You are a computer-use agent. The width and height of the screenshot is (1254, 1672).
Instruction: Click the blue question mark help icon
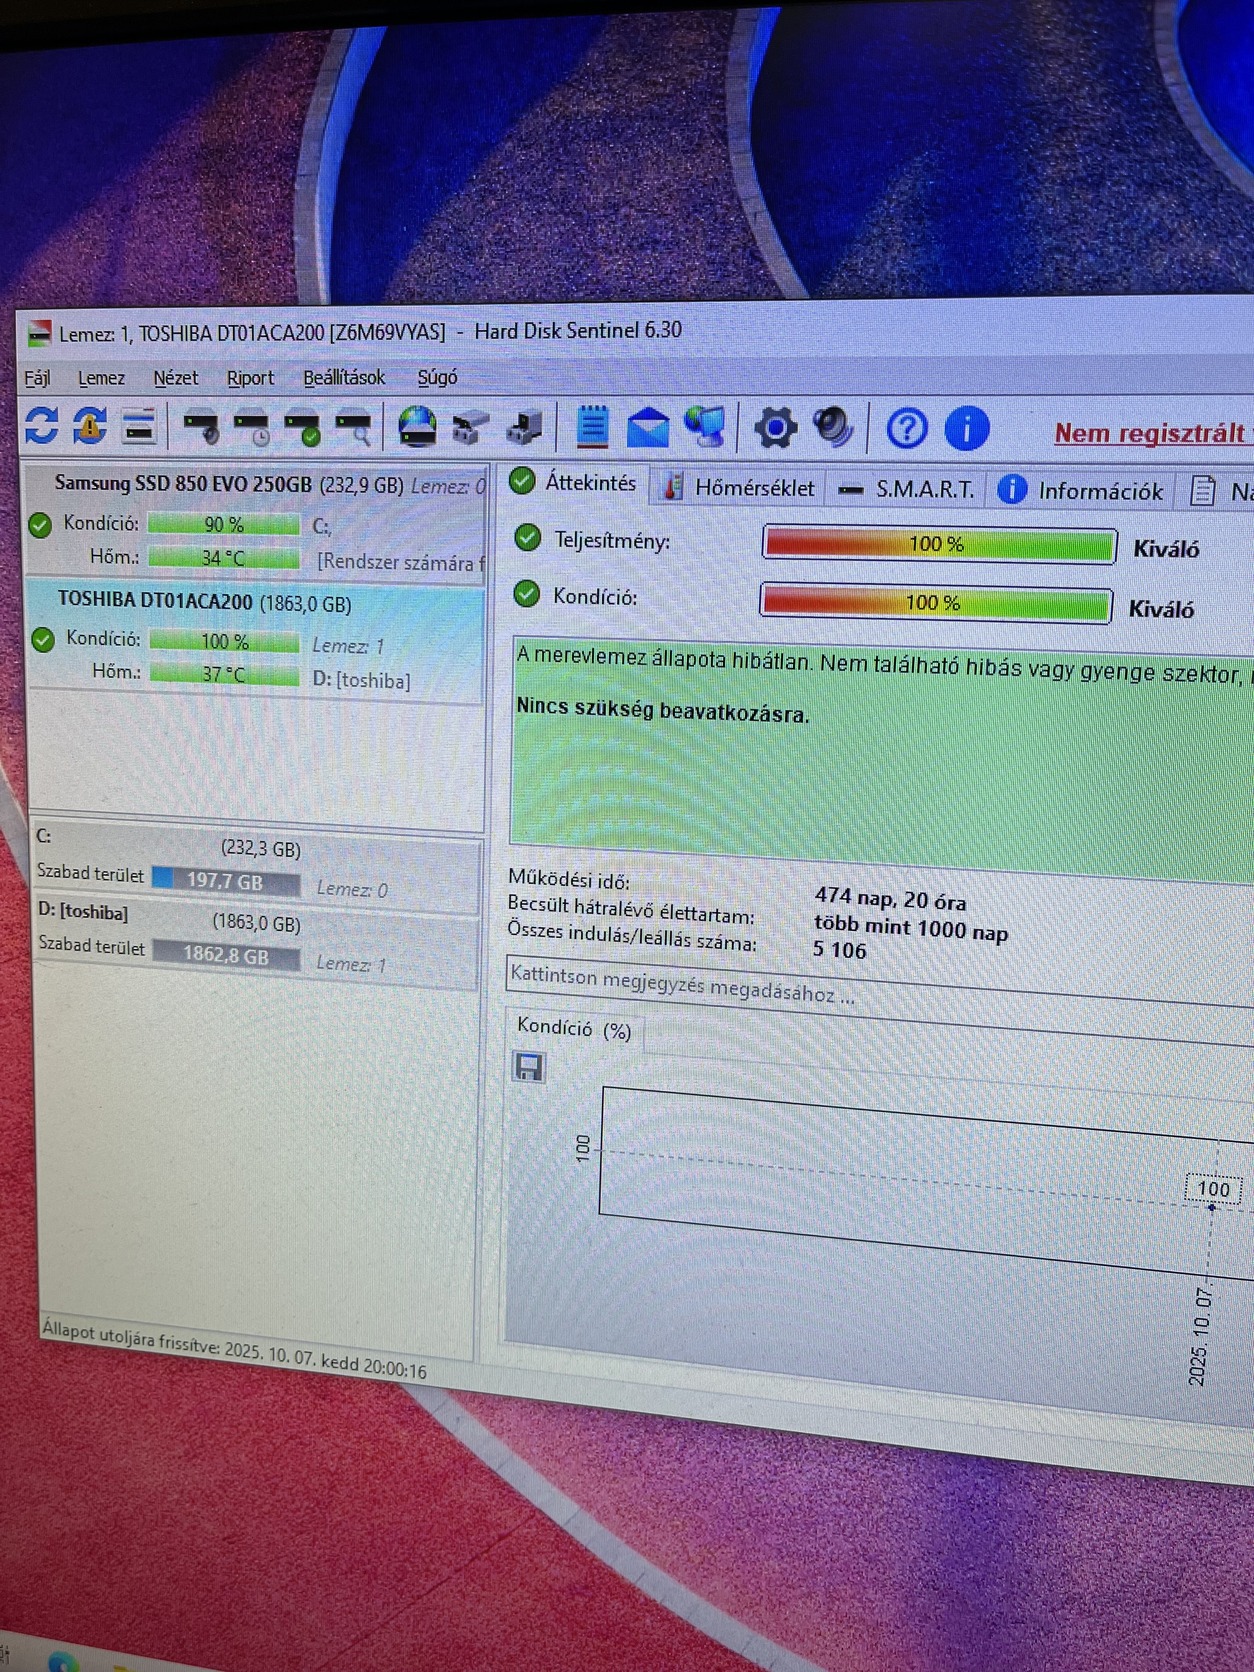pyautogui.click(x=907, y=429)
